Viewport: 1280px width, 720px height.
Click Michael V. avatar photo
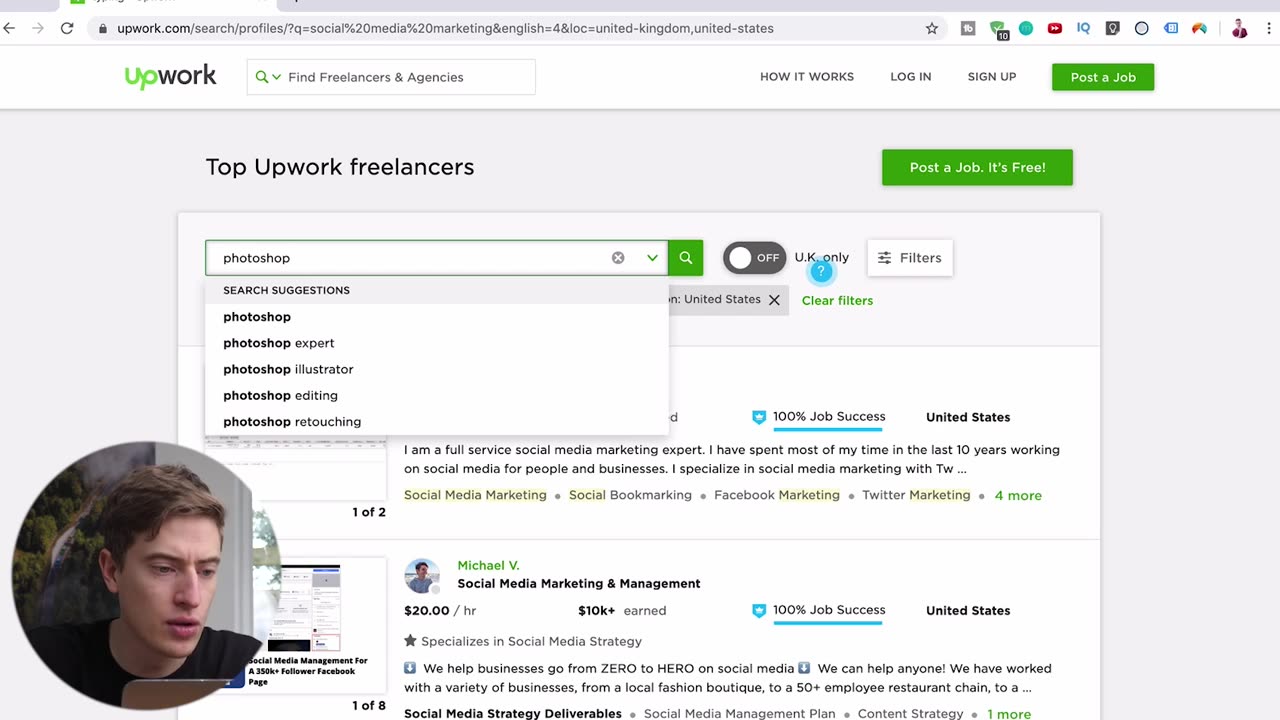coord(422,576)
